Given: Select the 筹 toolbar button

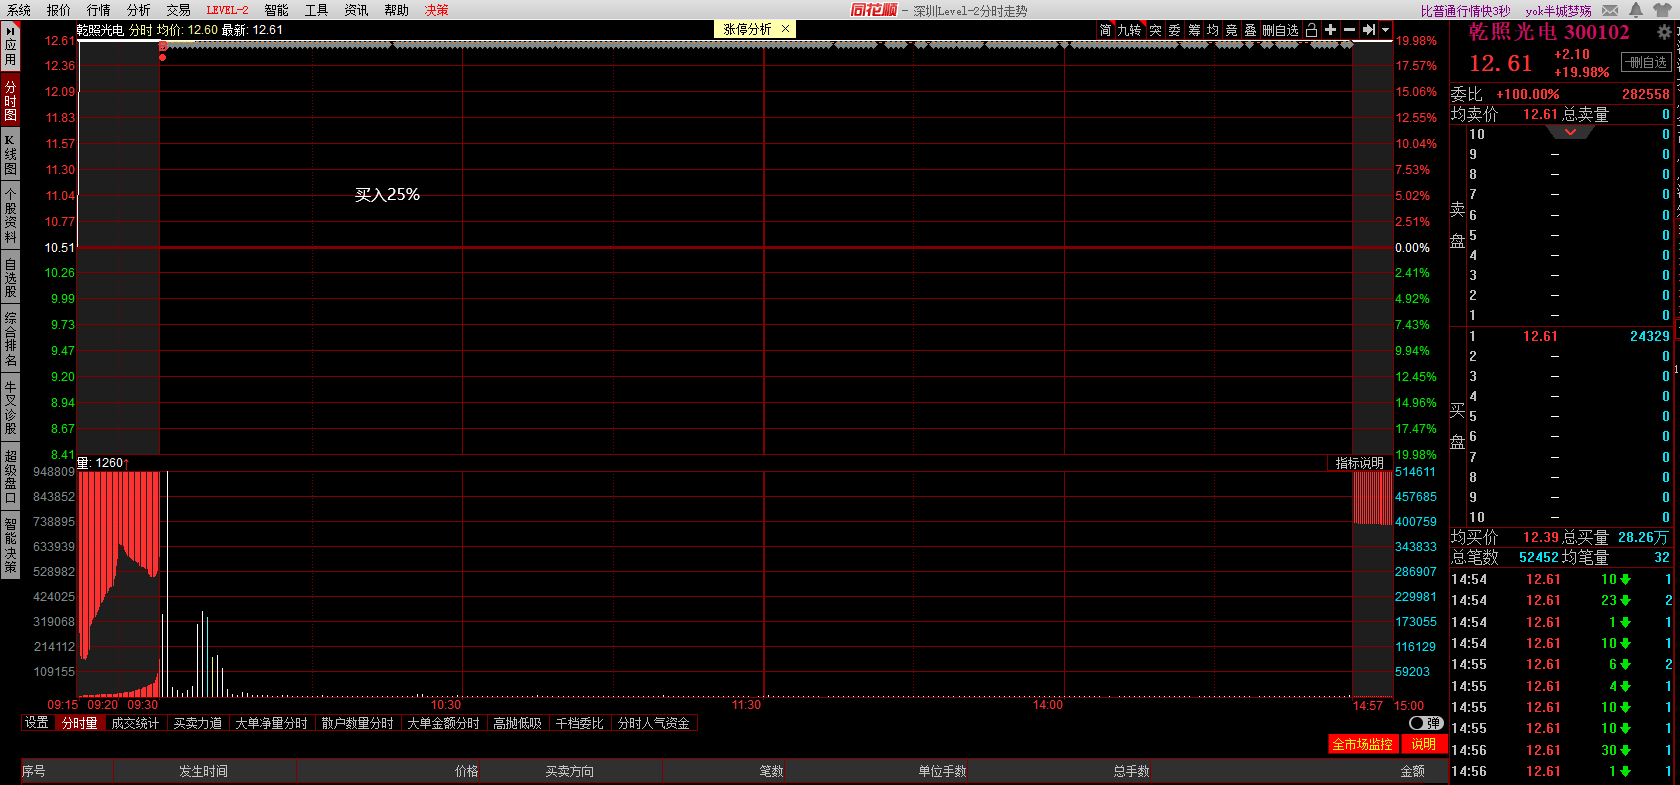Looking at the screenshot, I should [1194, 30].
